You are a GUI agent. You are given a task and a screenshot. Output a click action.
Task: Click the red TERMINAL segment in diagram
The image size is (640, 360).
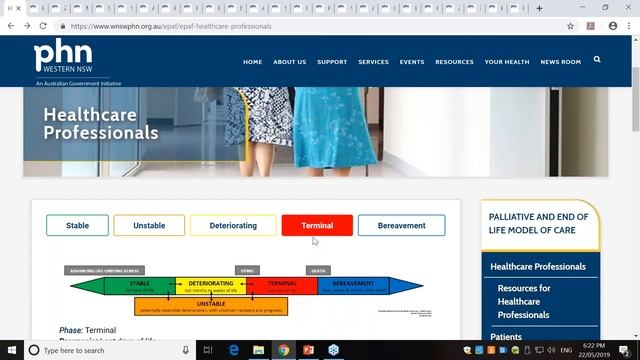[x=282, y=286]
